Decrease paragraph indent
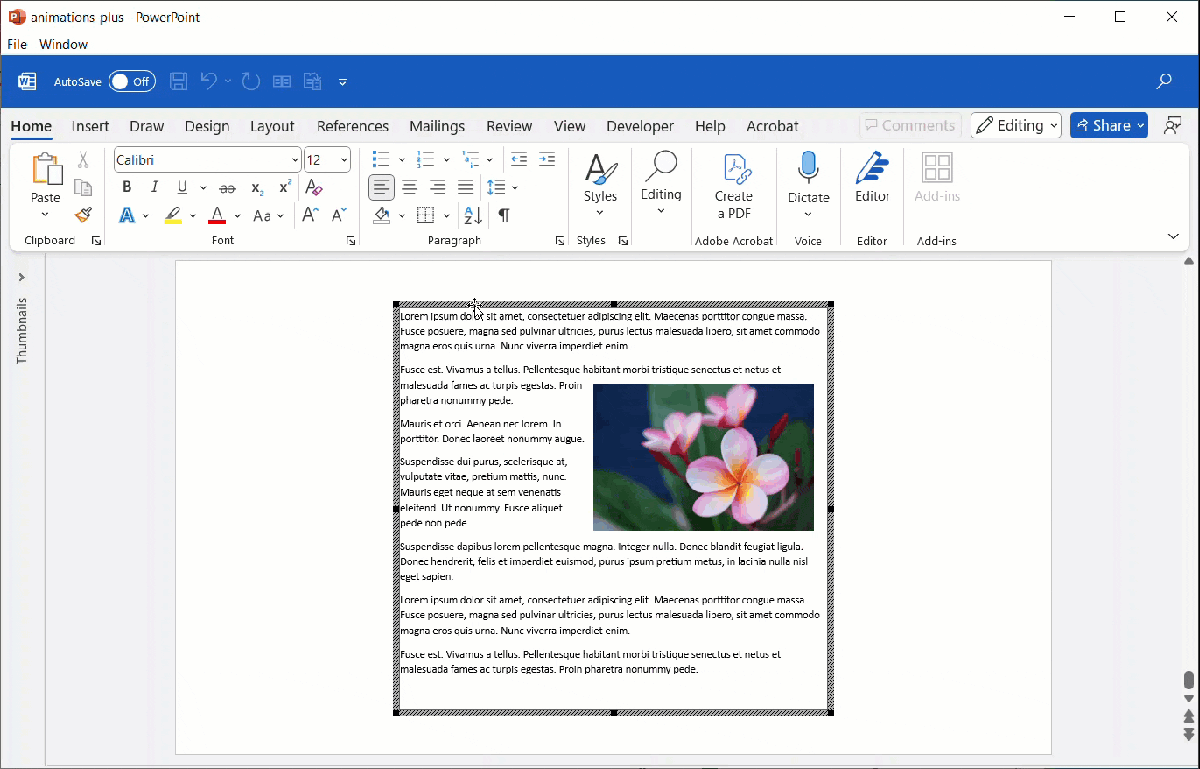The image size is (1200, 769). pyautogui.click(x=519, y=160)
